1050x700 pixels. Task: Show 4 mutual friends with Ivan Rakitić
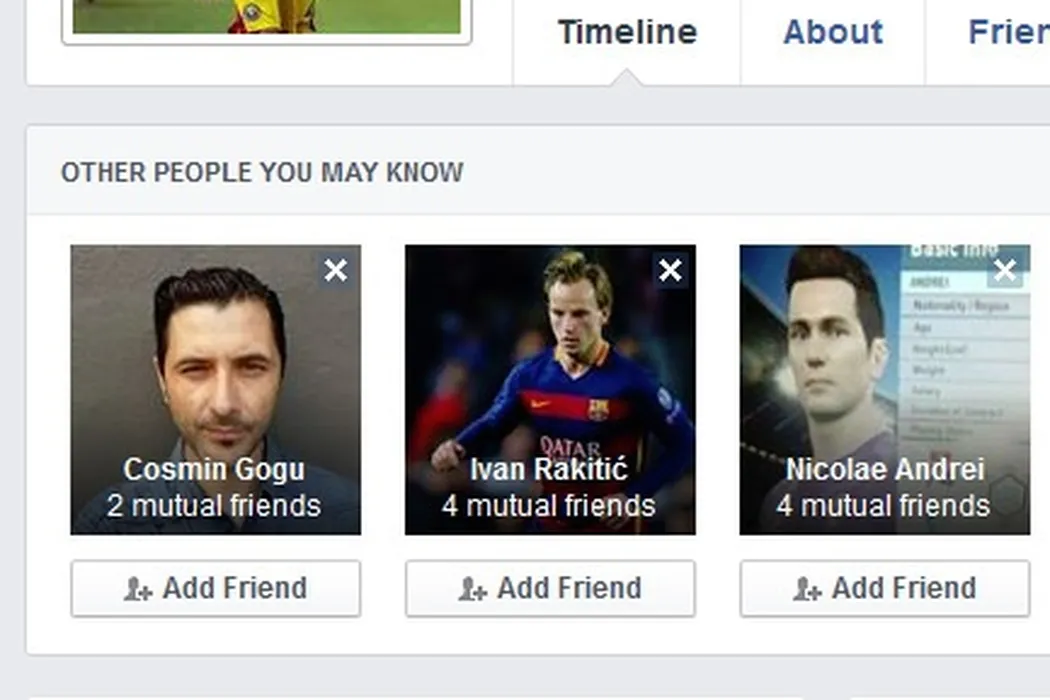(549, 505)
